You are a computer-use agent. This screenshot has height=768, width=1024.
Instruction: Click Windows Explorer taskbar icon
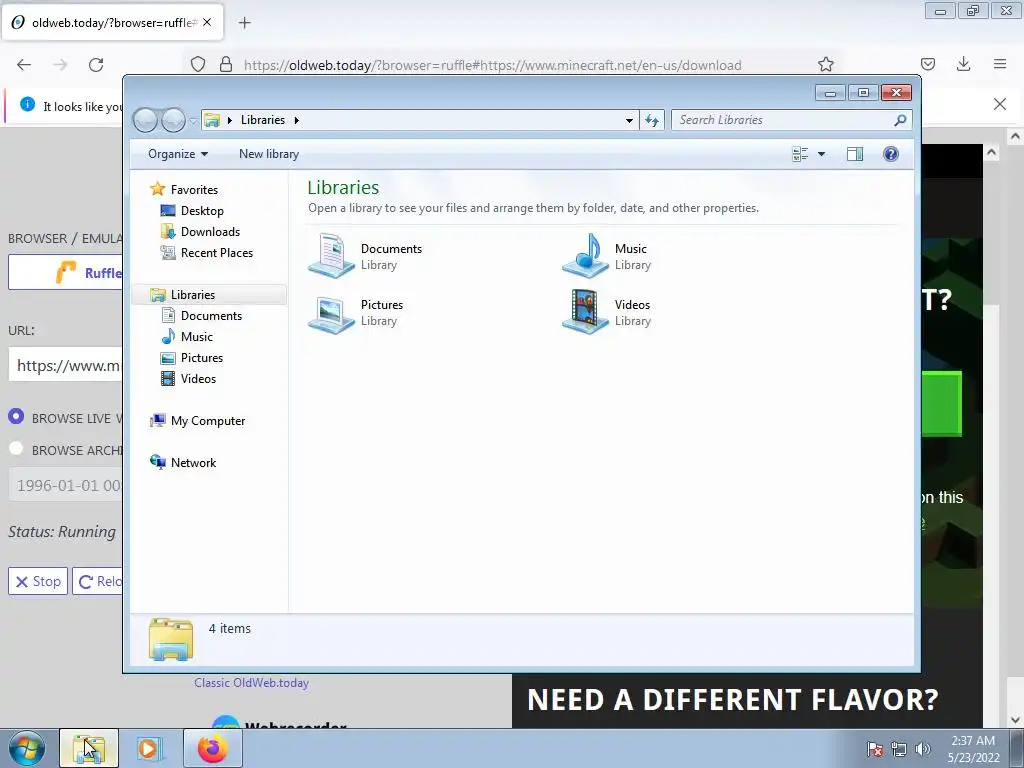89,748
